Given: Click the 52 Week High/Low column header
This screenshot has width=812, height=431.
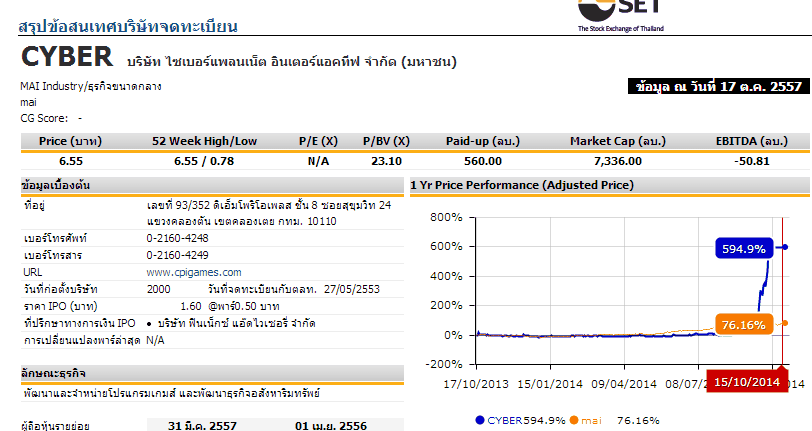Looking at the screenshot, I should click(204, 141).
